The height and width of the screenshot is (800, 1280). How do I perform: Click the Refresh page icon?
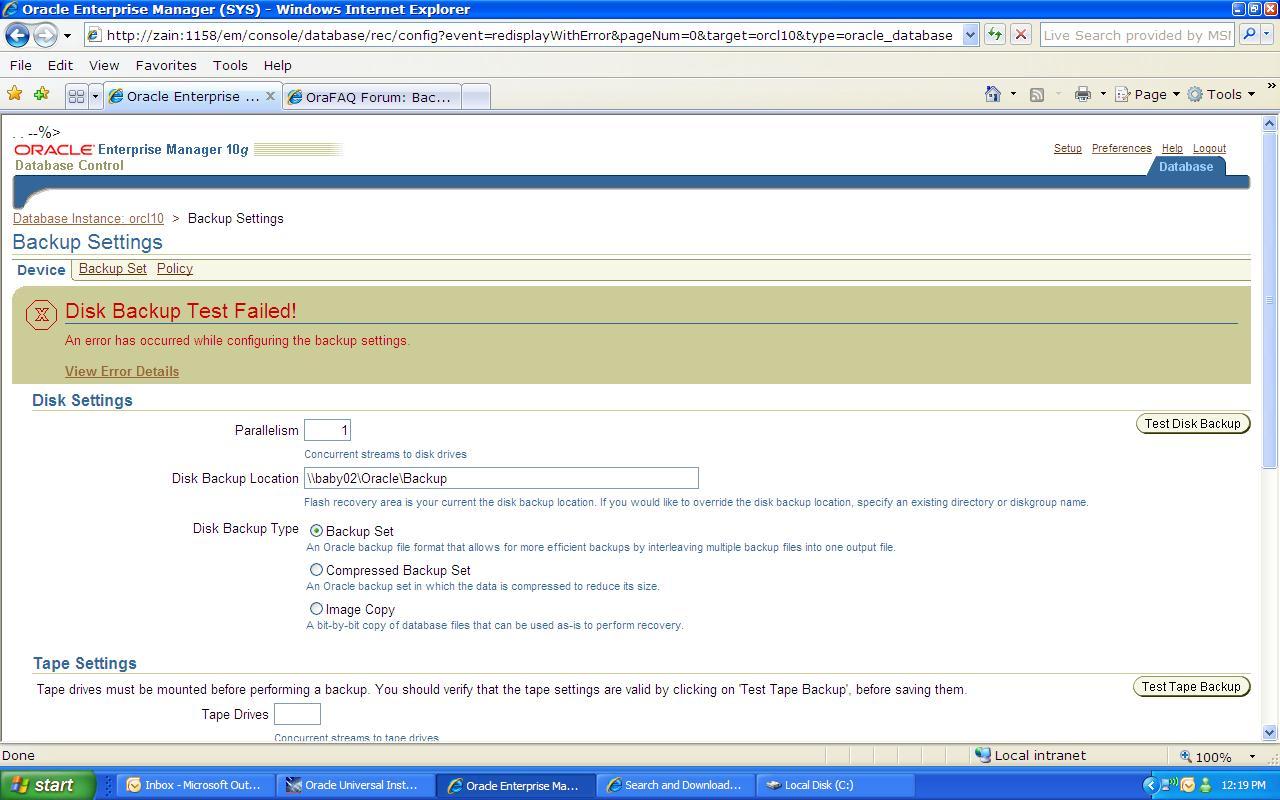[x=994, y=34]
